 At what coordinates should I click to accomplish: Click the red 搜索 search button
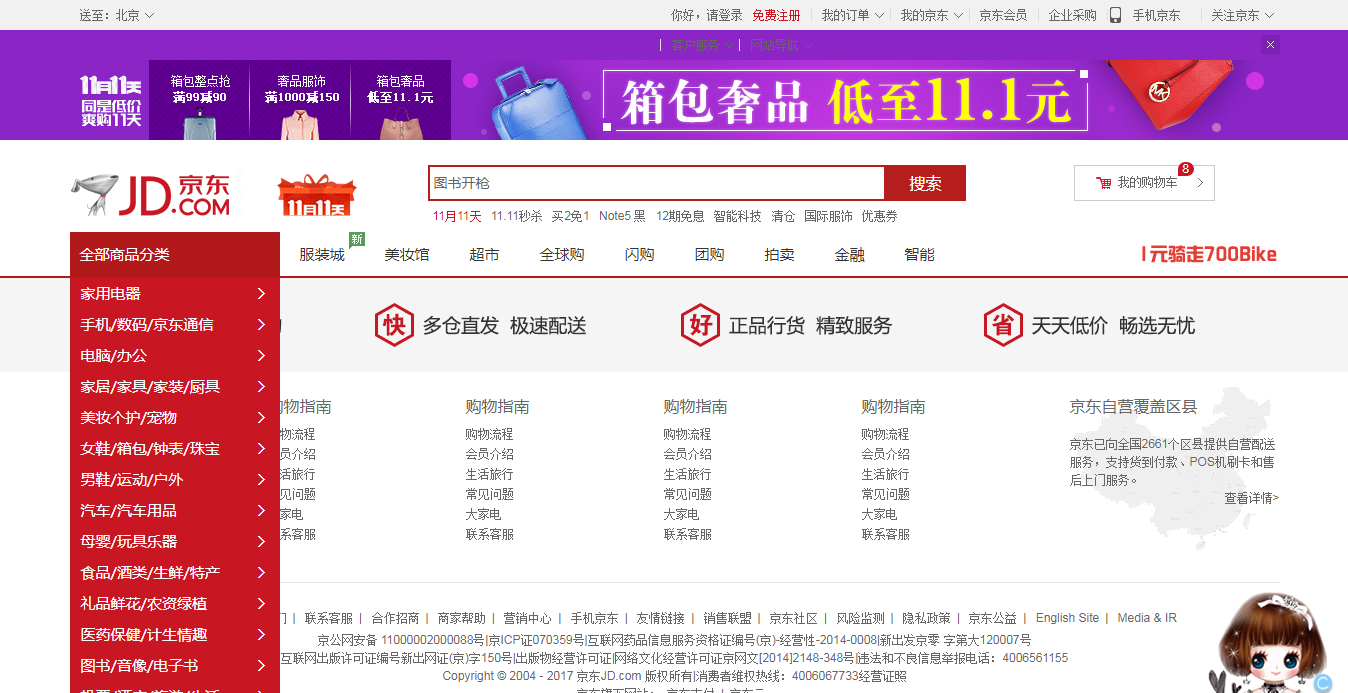coord(925,183)
